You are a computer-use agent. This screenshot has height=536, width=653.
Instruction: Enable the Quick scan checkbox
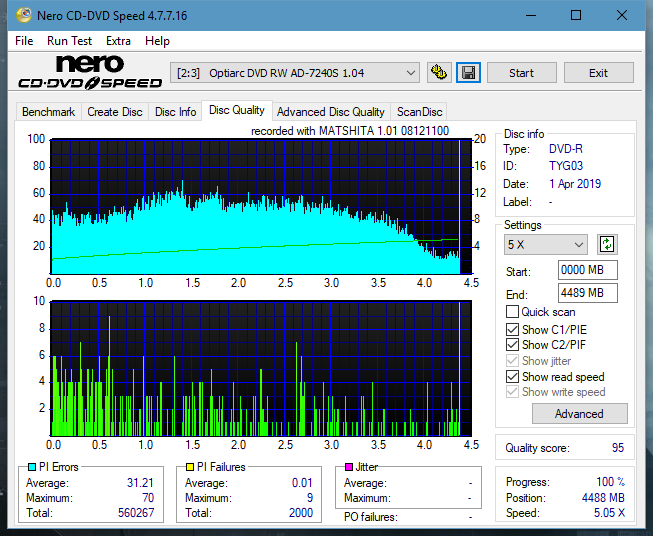click(512, 312)
